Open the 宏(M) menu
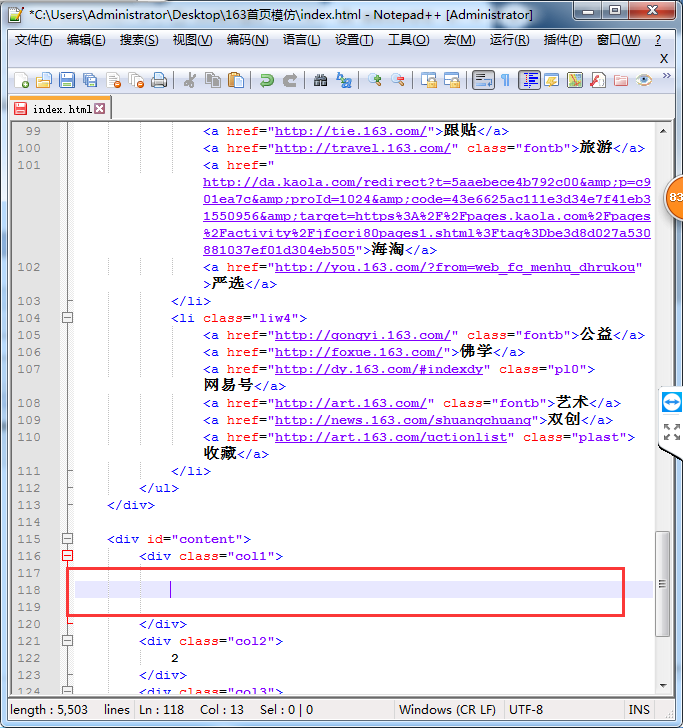The width and height of the screenshot is (683, 728). coord(459,40)
